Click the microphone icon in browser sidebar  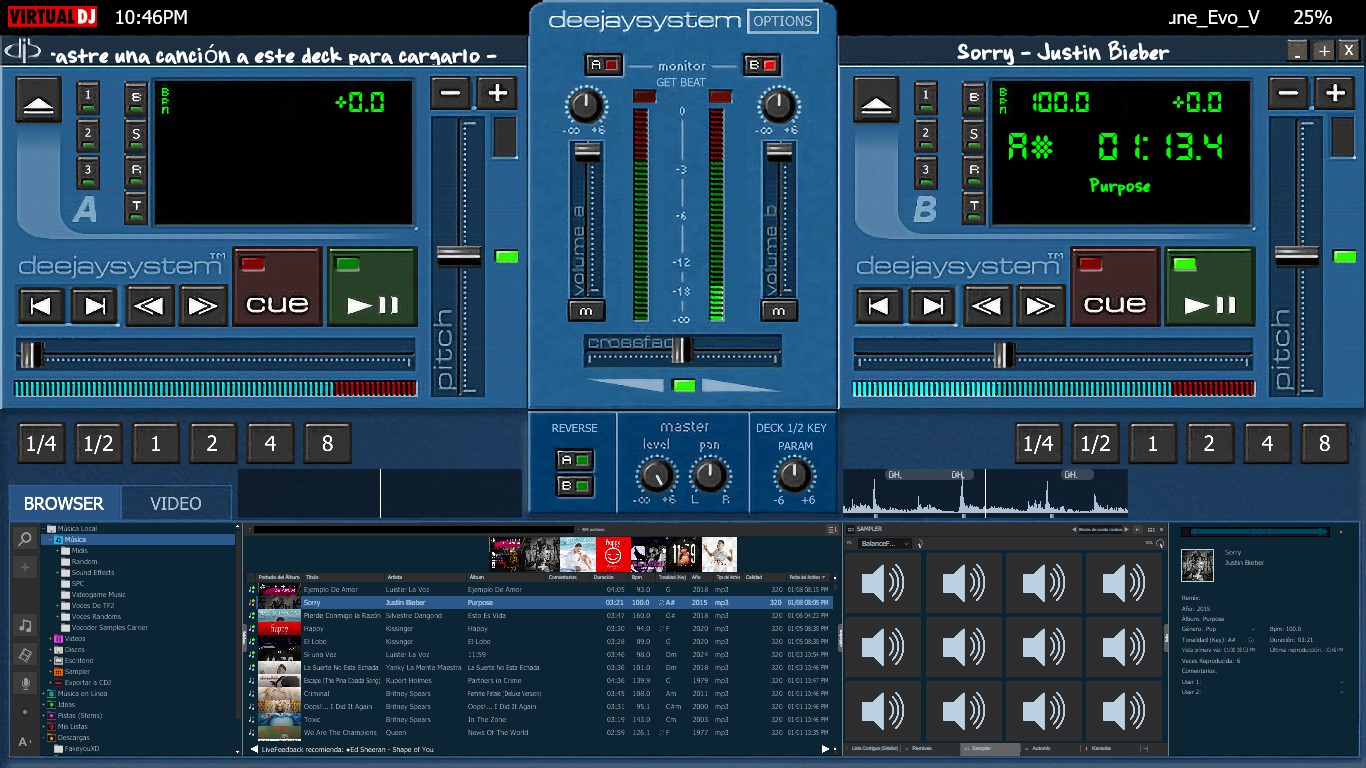[25, 683]
